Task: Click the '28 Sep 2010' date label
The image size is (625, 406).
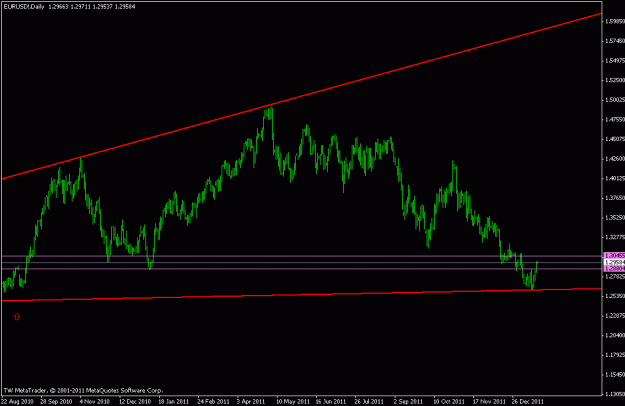Action: [x=56, y=402]
